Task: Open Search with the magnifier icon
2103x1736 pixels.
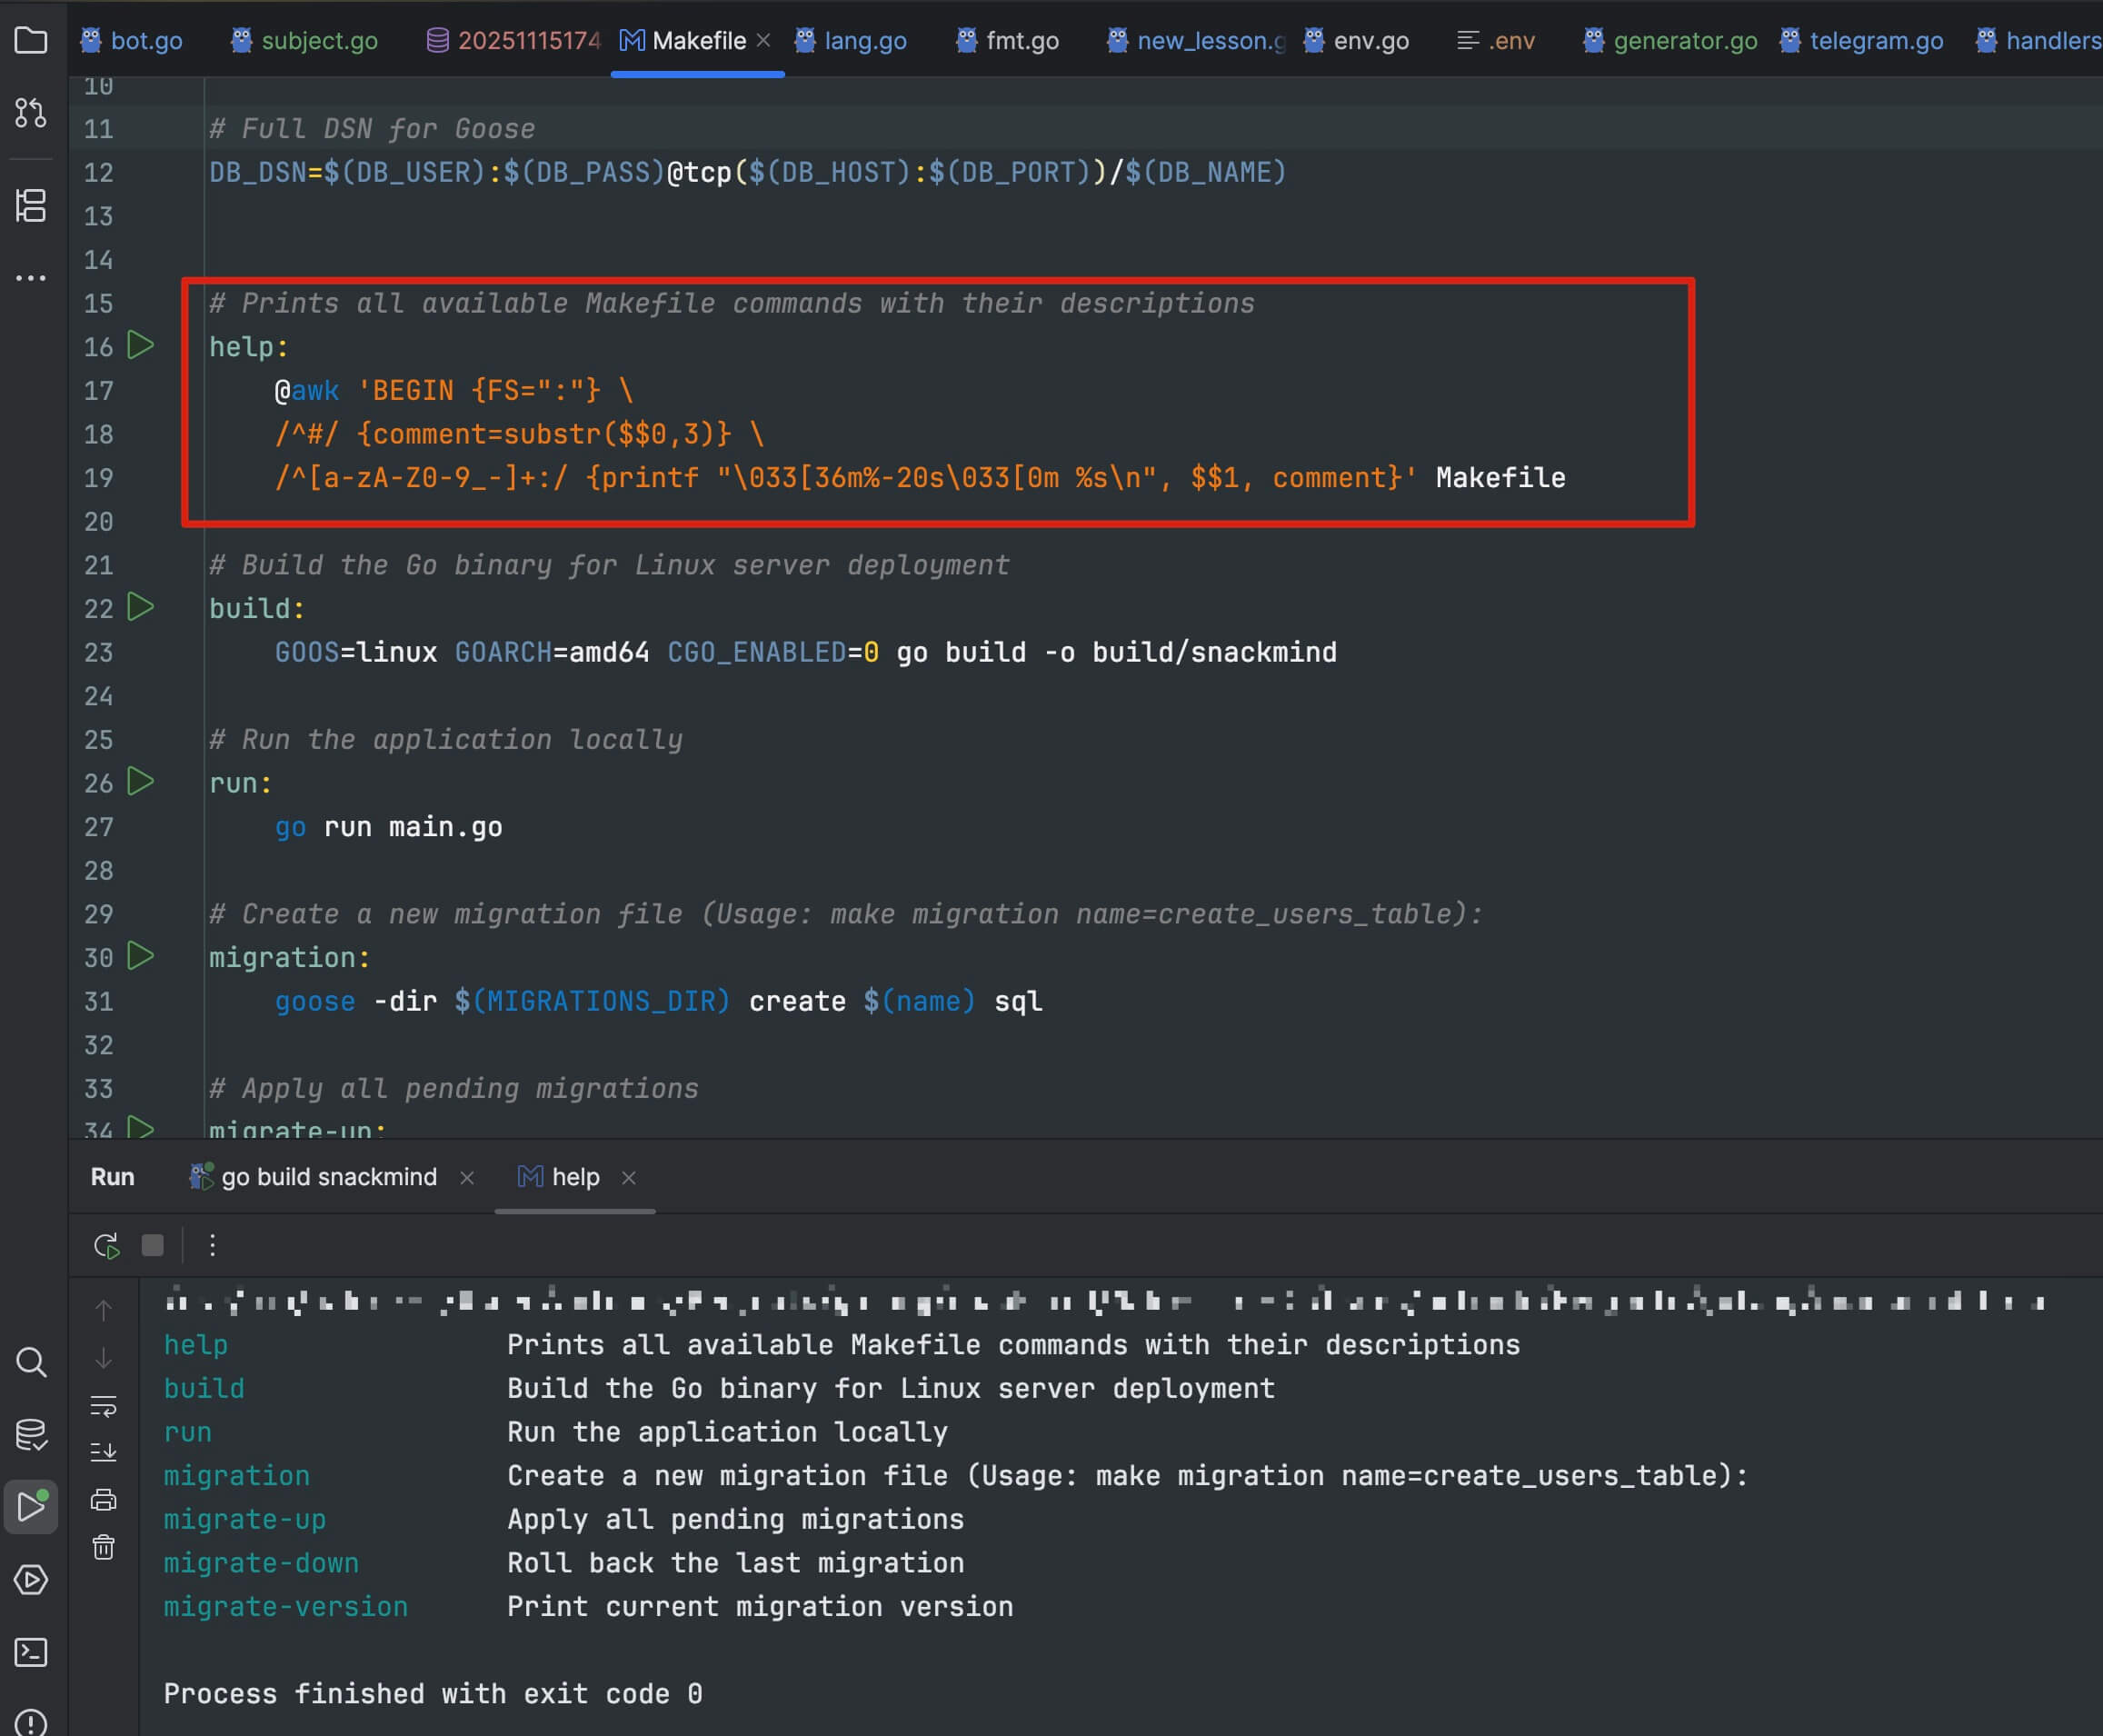Action: (31, 1362)
